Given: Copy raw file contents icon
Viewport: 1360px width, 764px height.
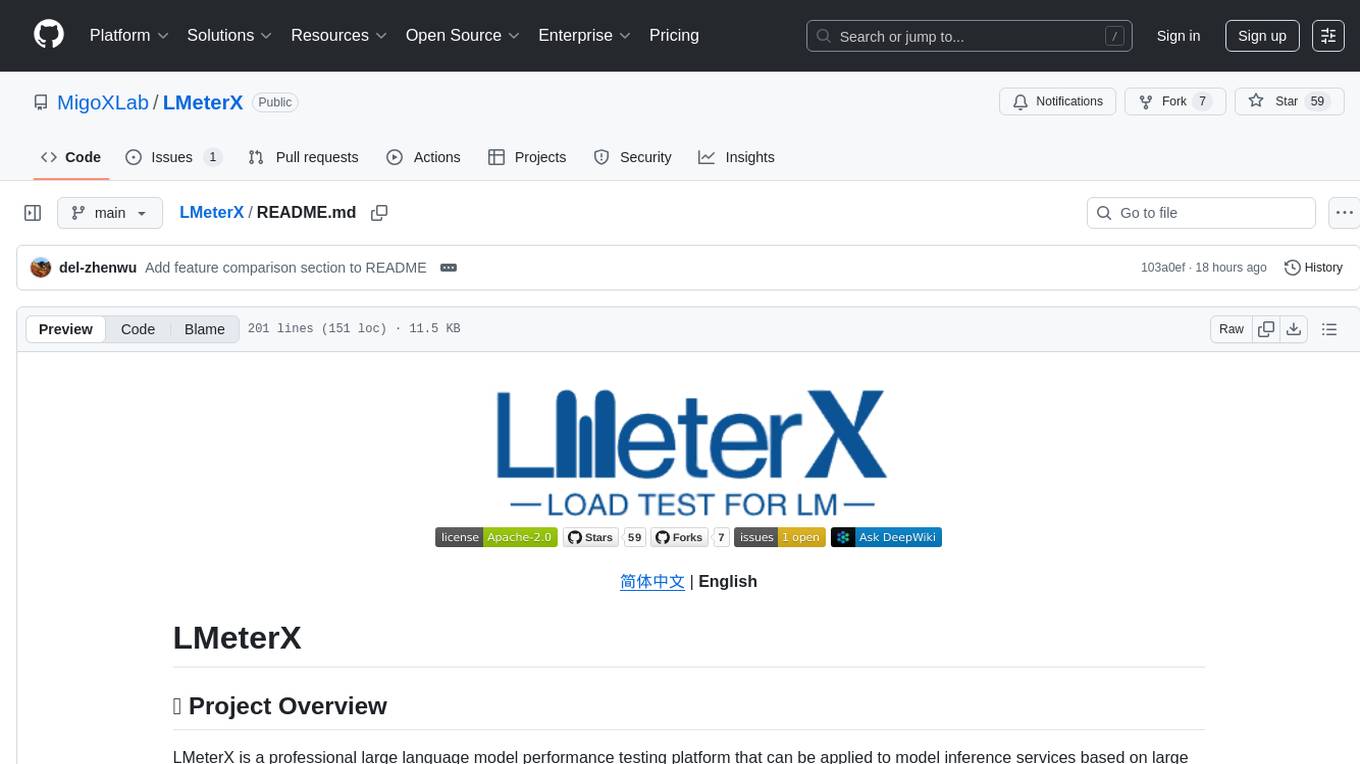Looking at the screenshot, I should pyautogui.click(x=1266, y=329).
